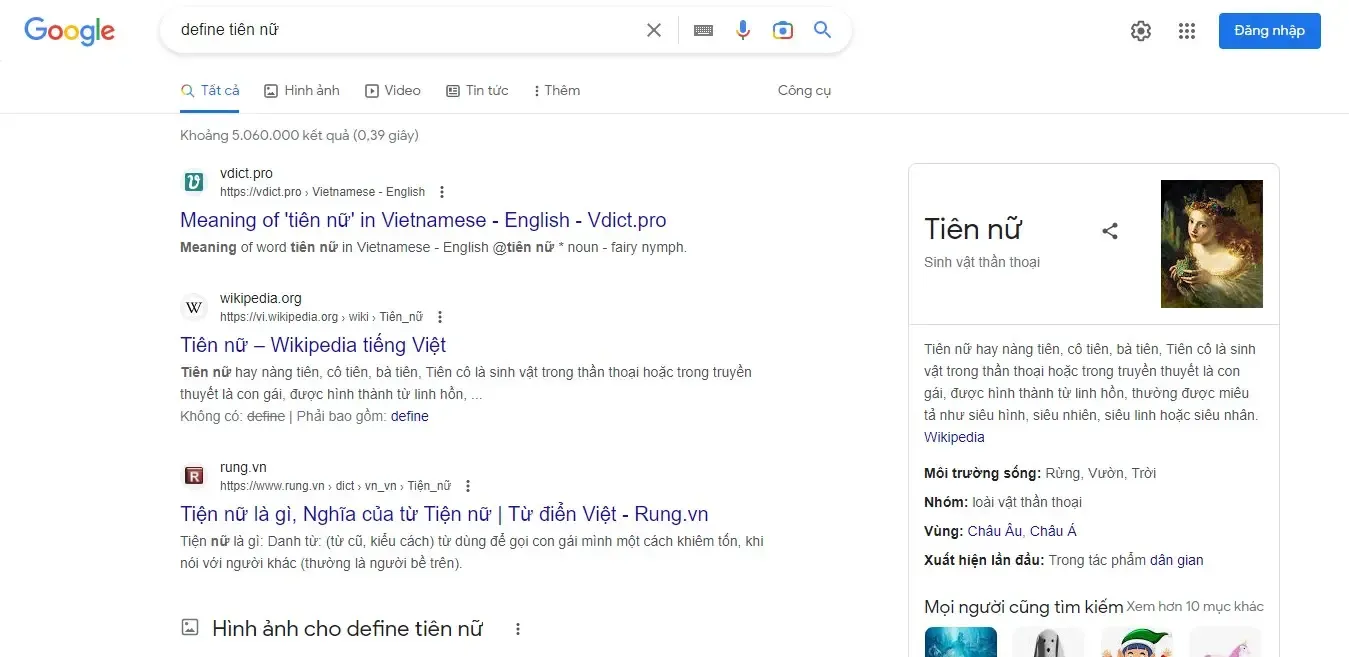Open Google Lens image search icon
This screenshot has height=657, width=1349.
[783, 30]
